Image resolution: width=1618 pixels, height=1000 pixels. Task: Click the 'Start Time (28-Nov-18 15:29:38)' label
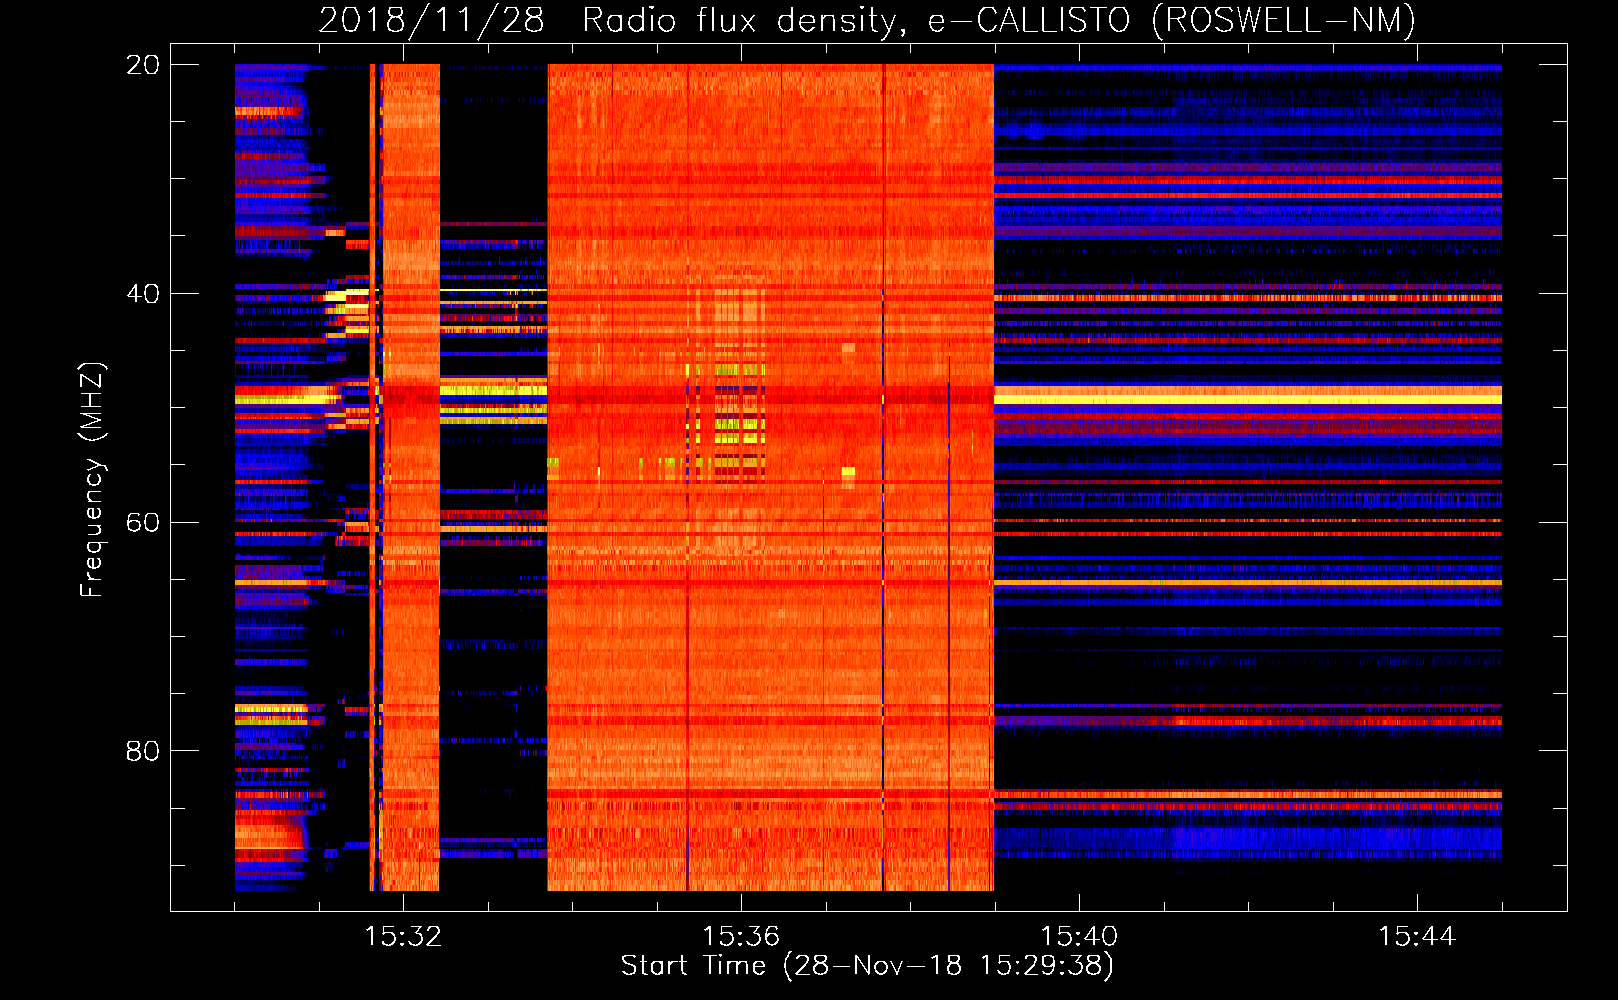coord(867,966)
